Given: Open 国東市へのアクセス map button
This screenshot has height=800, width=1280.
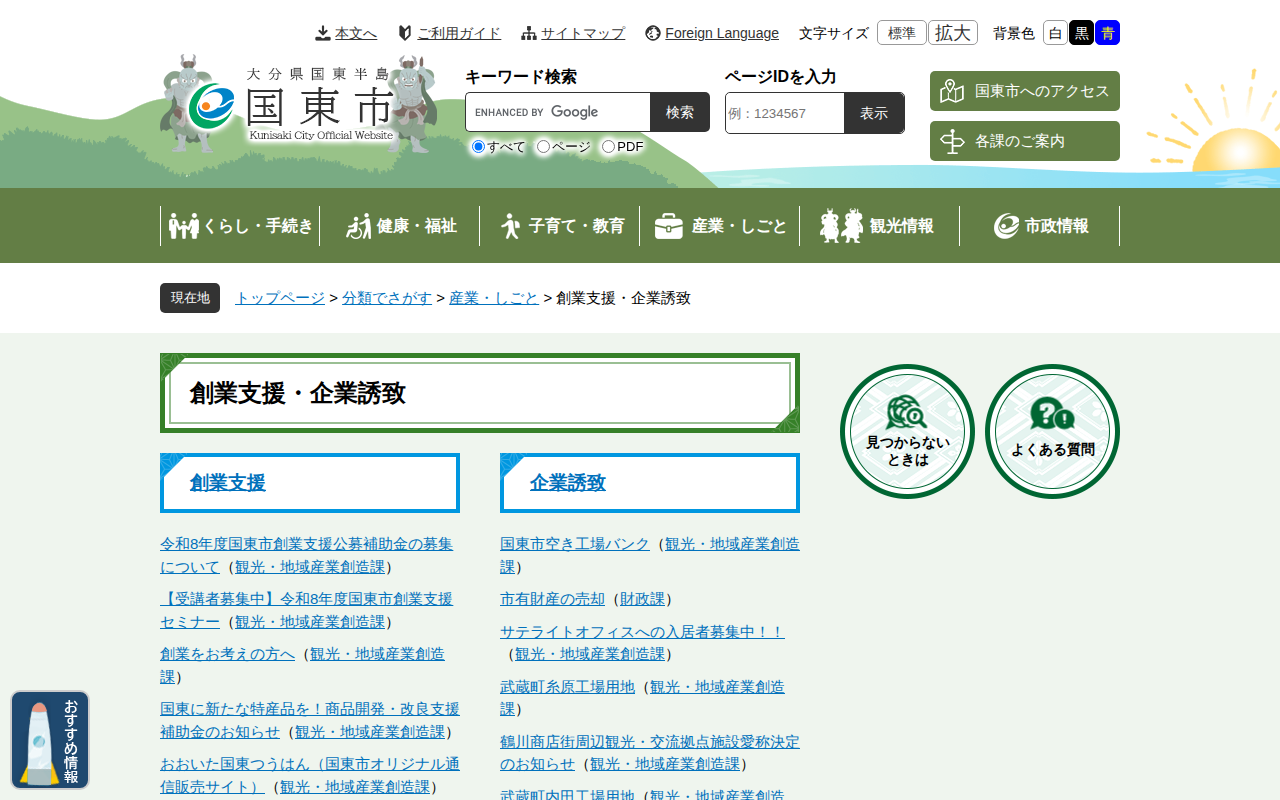Looking at the screenshot, I should 1024,91.
